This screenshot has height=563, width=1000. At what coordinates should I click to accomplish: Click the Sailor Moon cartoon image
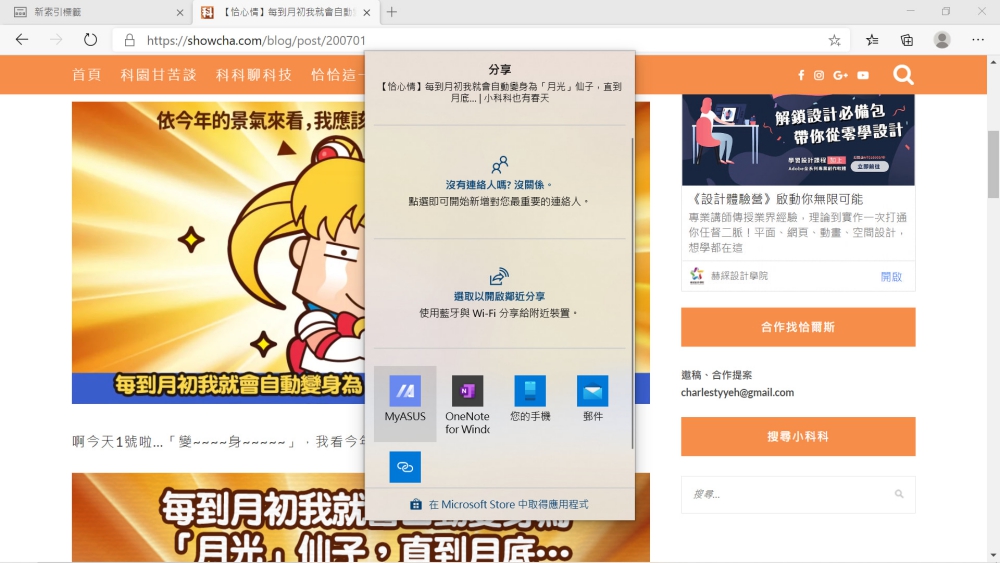click(218, 252)
